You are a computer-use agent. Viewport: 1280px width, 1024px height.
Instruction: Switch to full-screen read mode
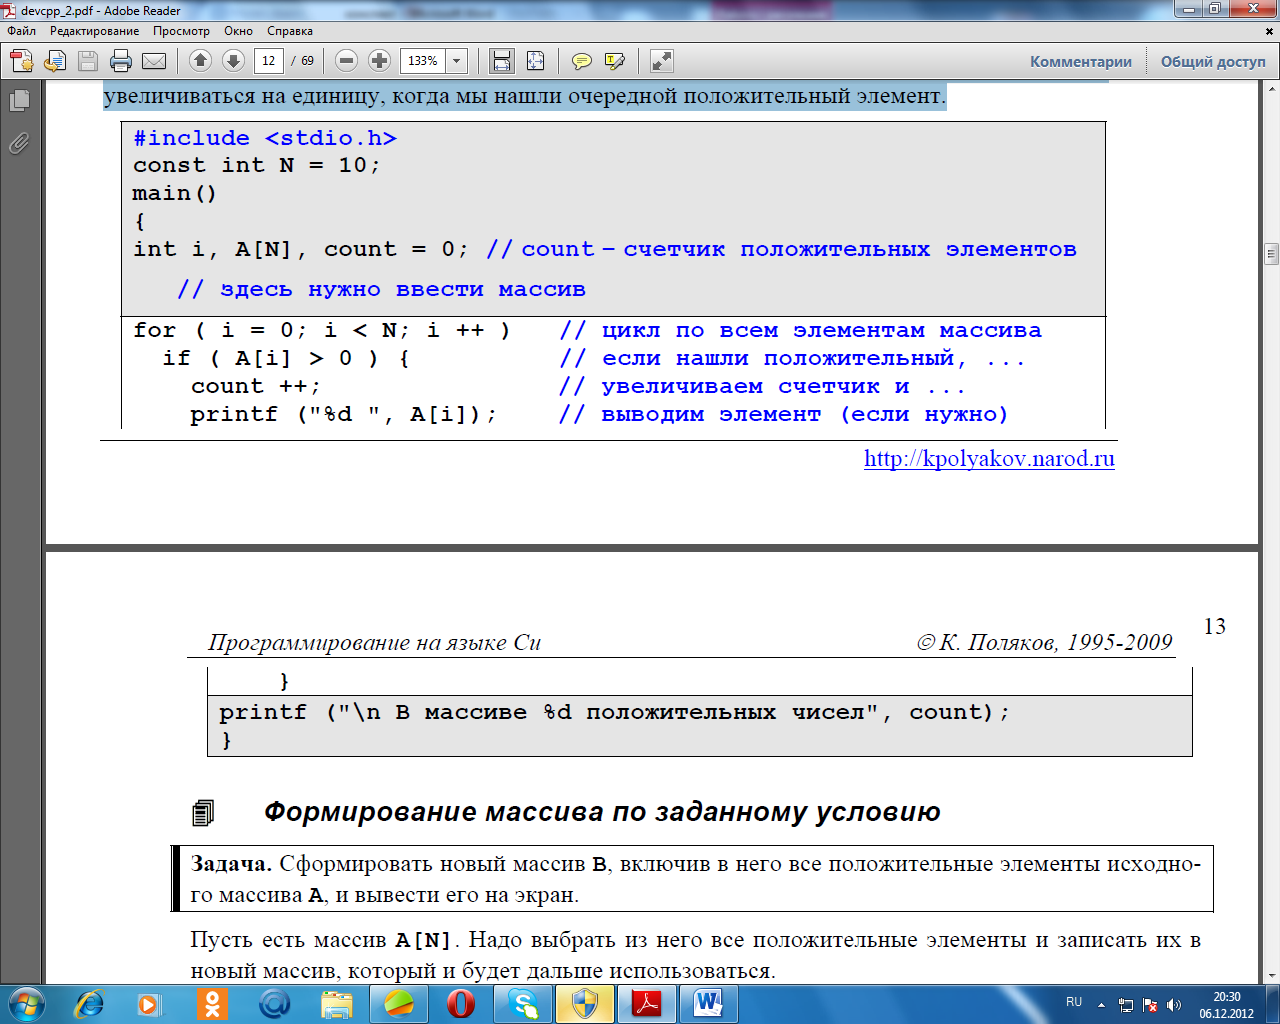click(x=661, y=61)
